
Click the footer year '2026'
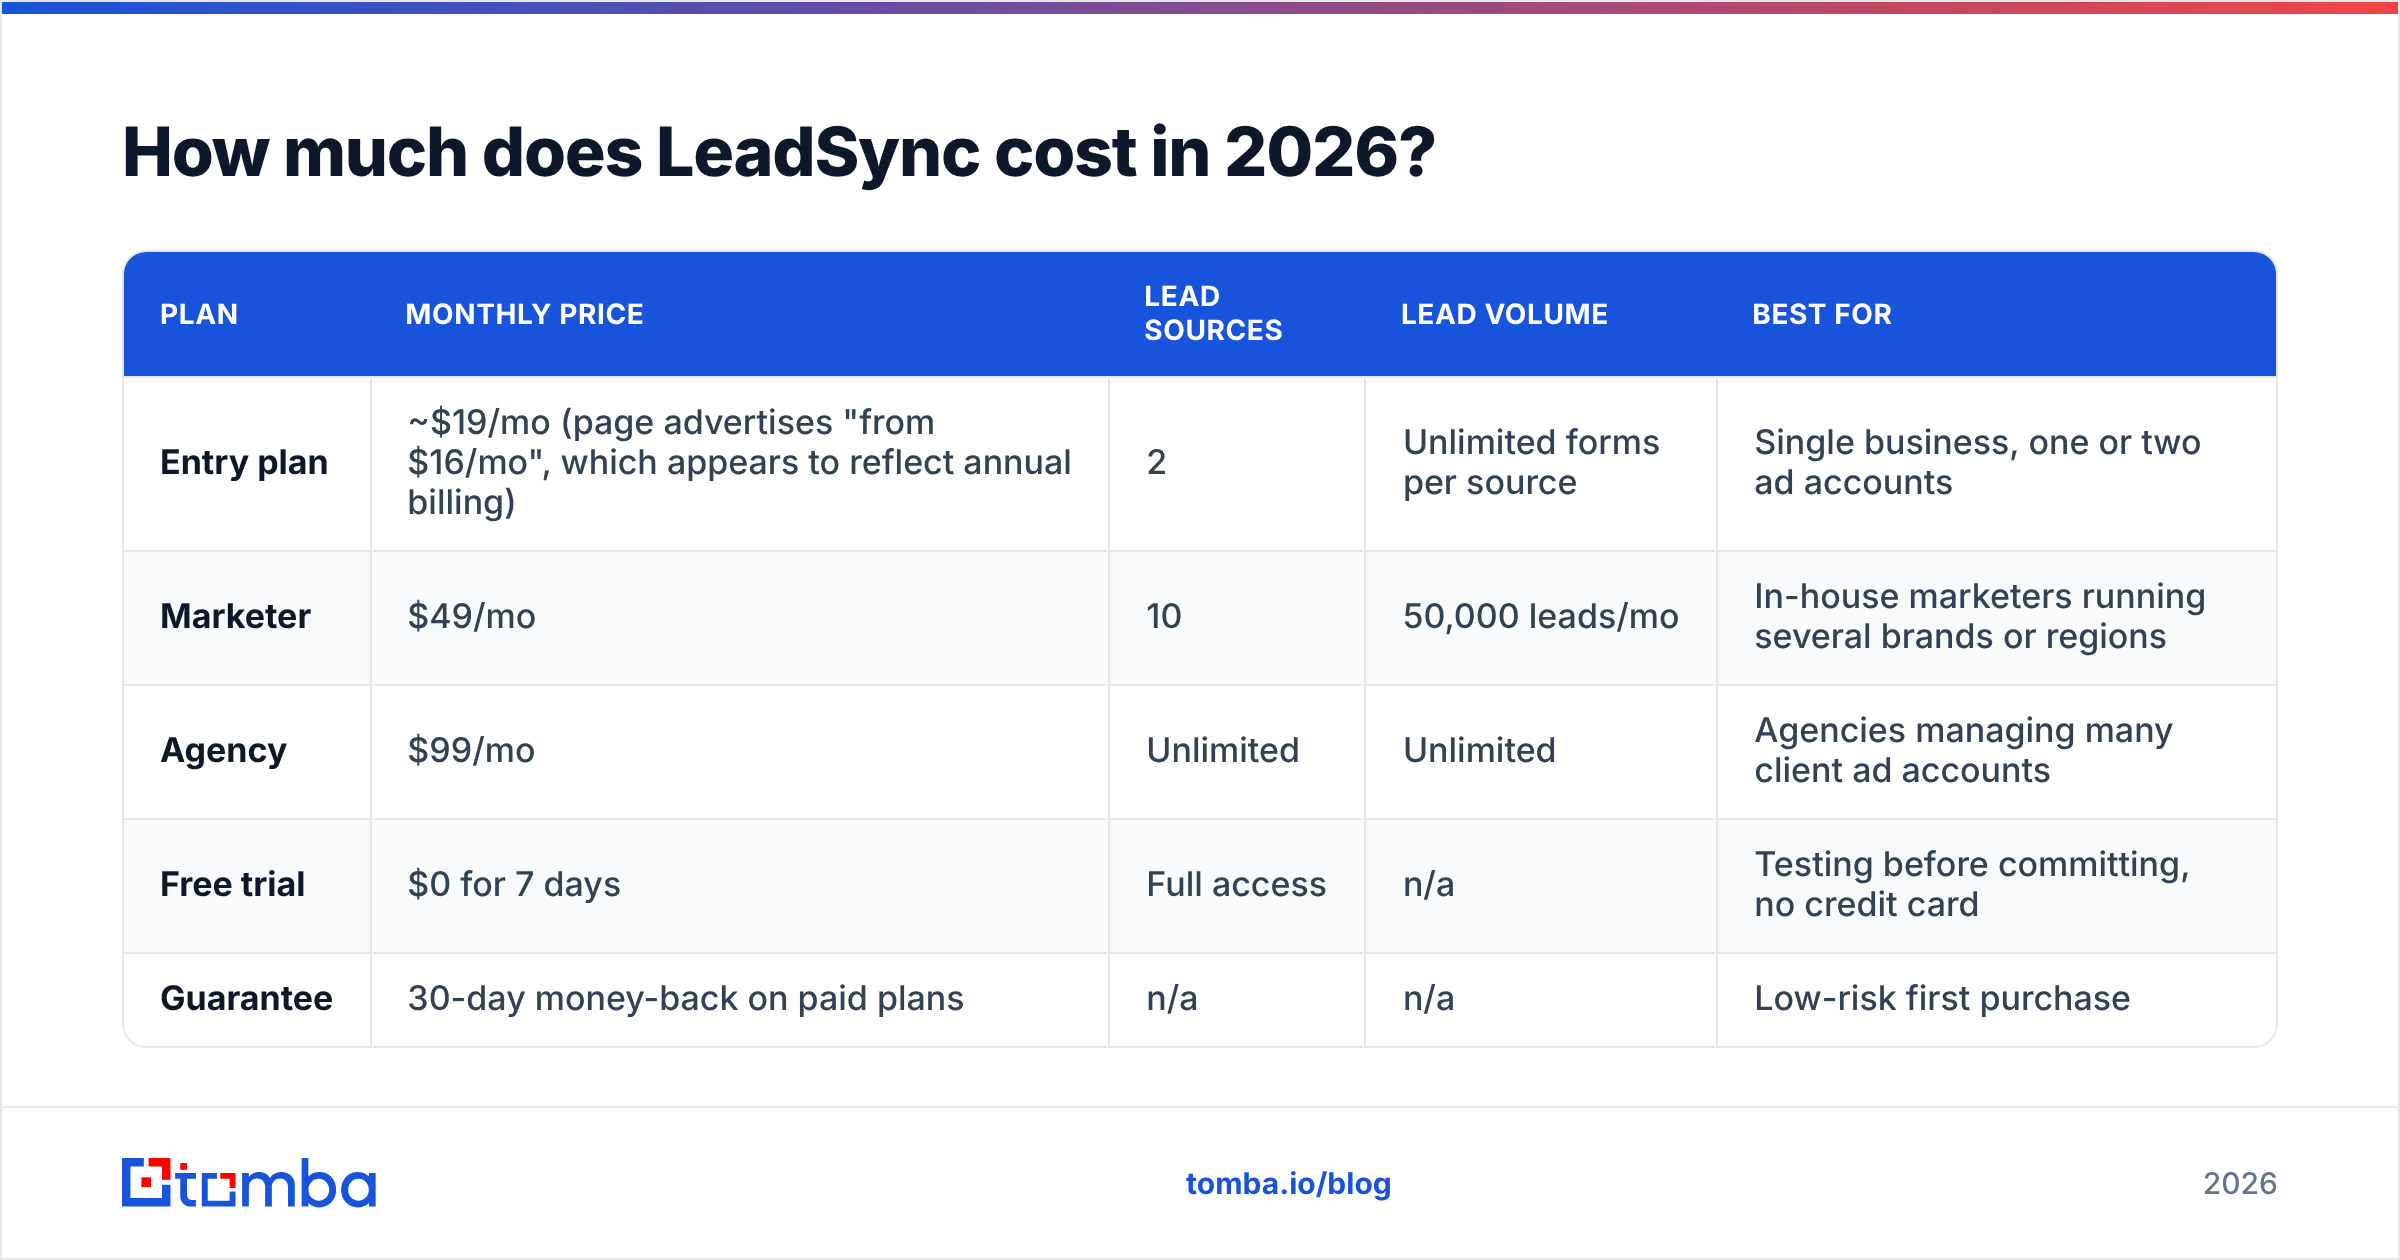coord(2240,1184)
